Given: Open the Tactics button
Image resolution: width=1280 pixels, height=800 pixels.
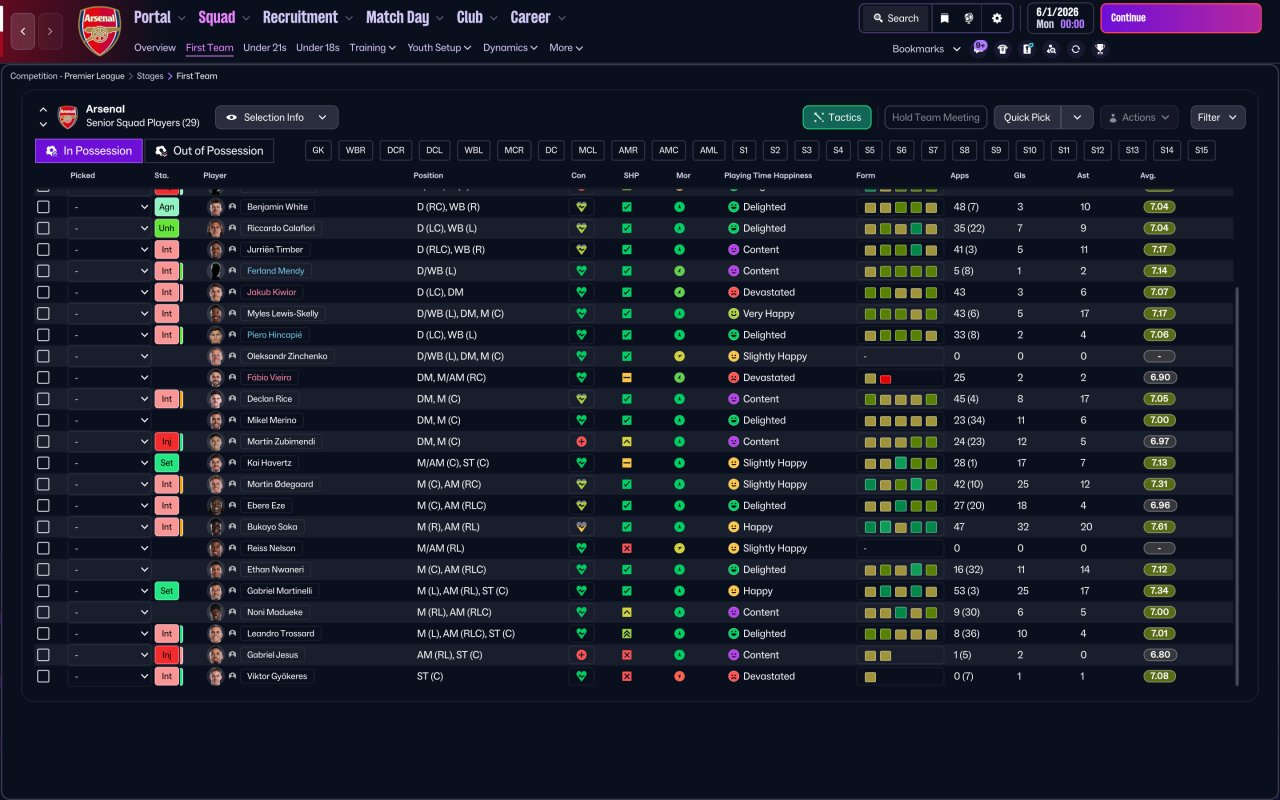Looking at the screenshot, I should click(837, 117).
